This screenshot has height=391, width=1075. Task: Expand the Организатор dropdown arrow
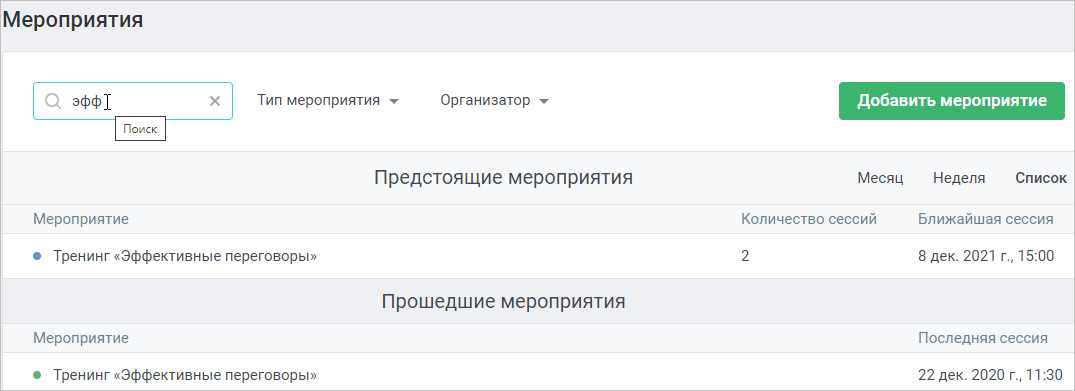[544, 102]
